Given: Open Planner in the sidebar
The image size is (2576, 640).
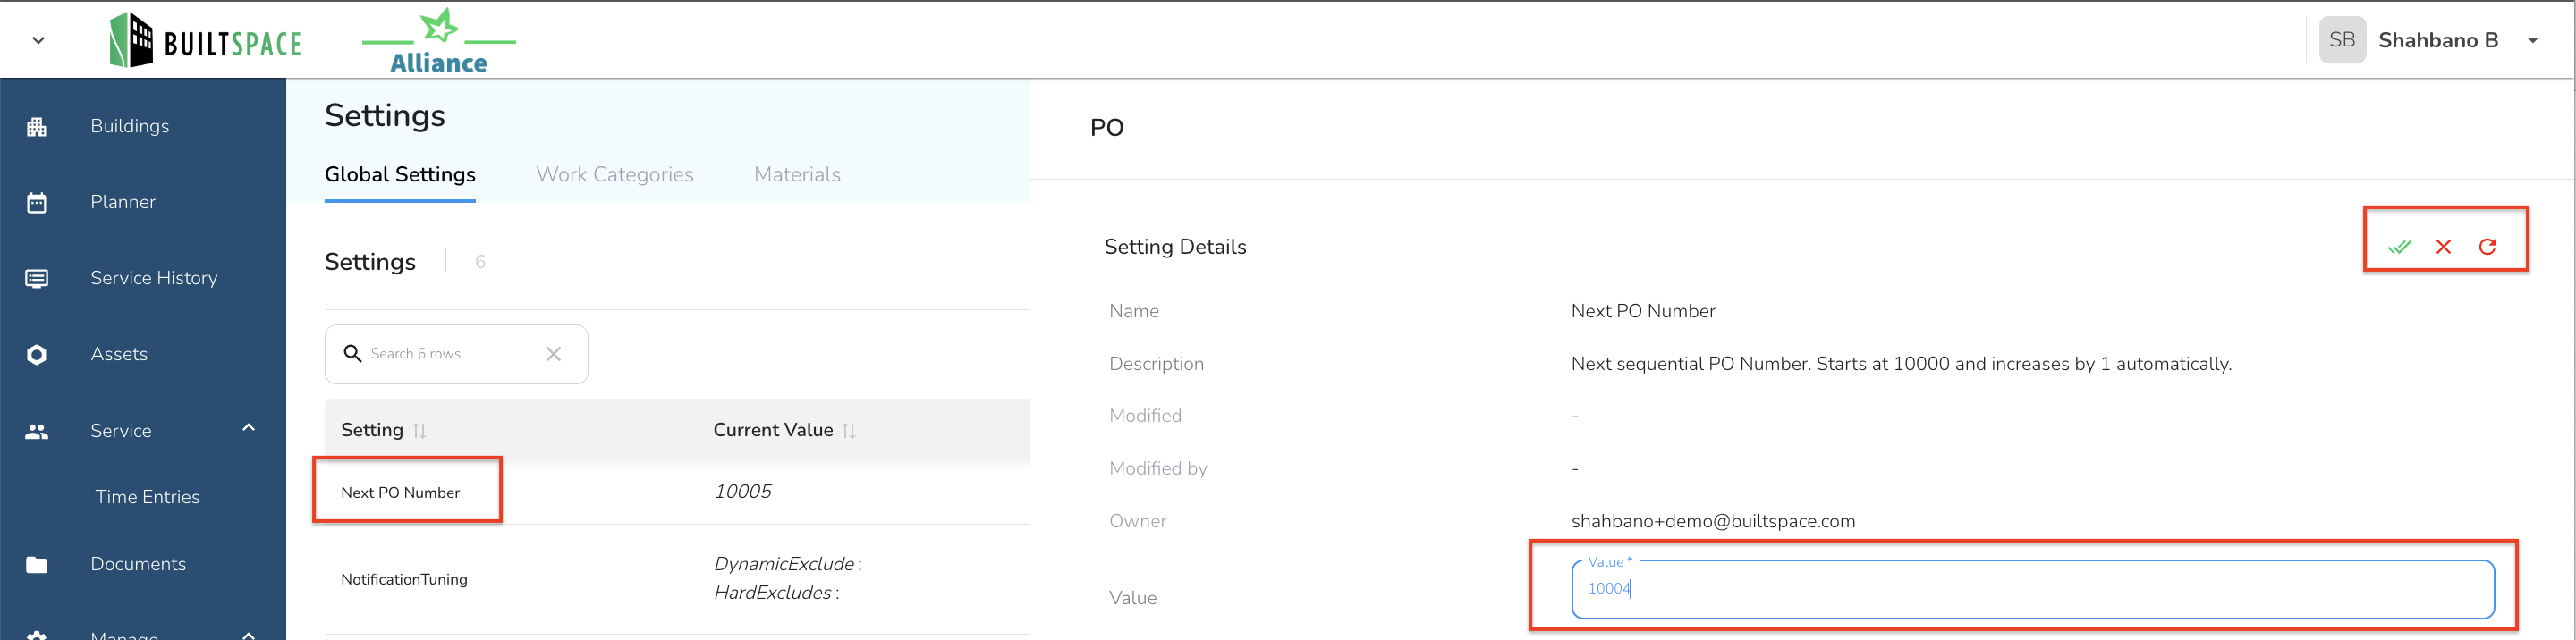Looking at the screenshot, I should tap(123, 202).
